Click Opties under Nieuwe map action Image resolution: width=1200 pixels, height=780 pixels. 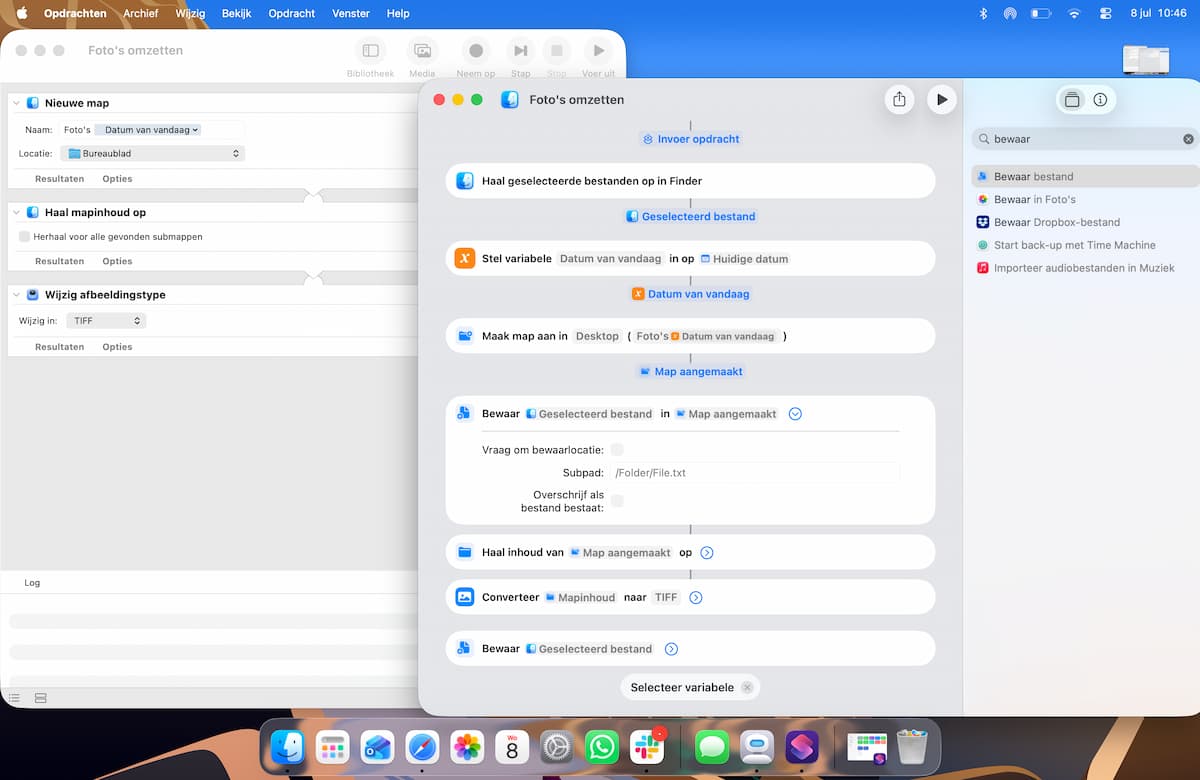[x=117, y=179]
